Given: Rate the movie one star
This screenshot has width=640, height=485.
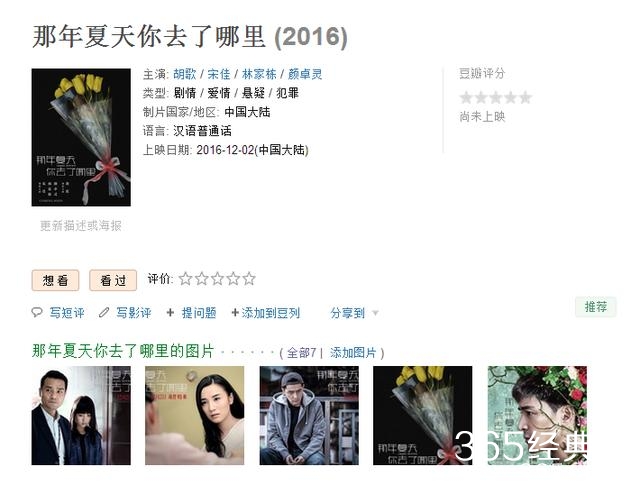Looking at the screenshot, I should click(185, 279).
